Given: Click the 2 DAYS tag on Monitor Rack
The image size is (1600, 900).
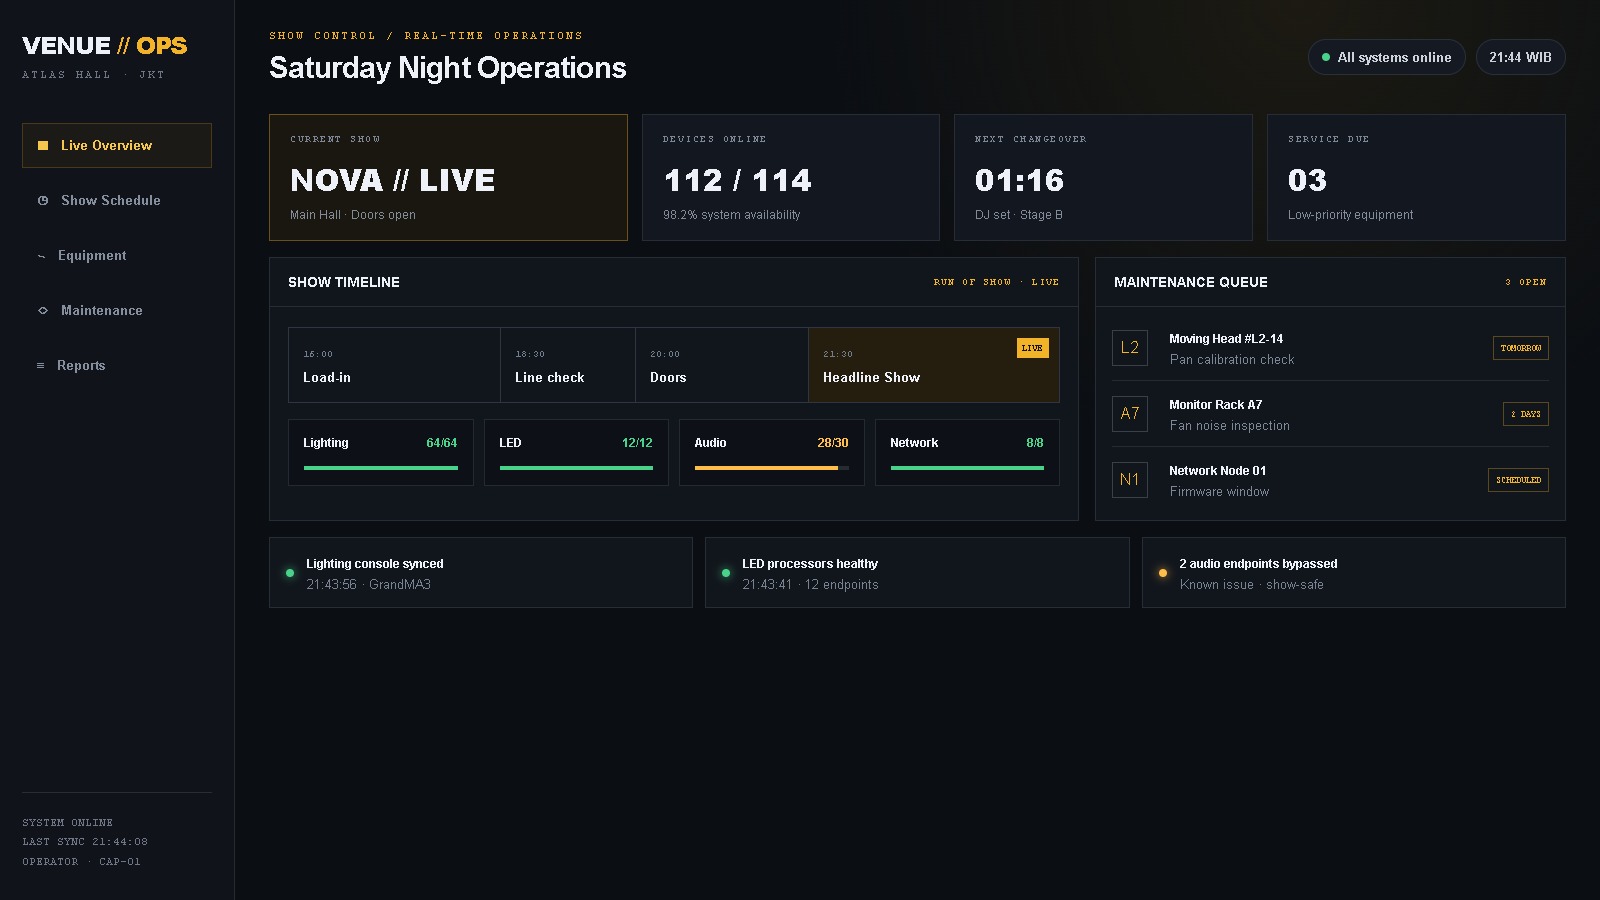Looking at the screenshot, I should [1526, 414].
